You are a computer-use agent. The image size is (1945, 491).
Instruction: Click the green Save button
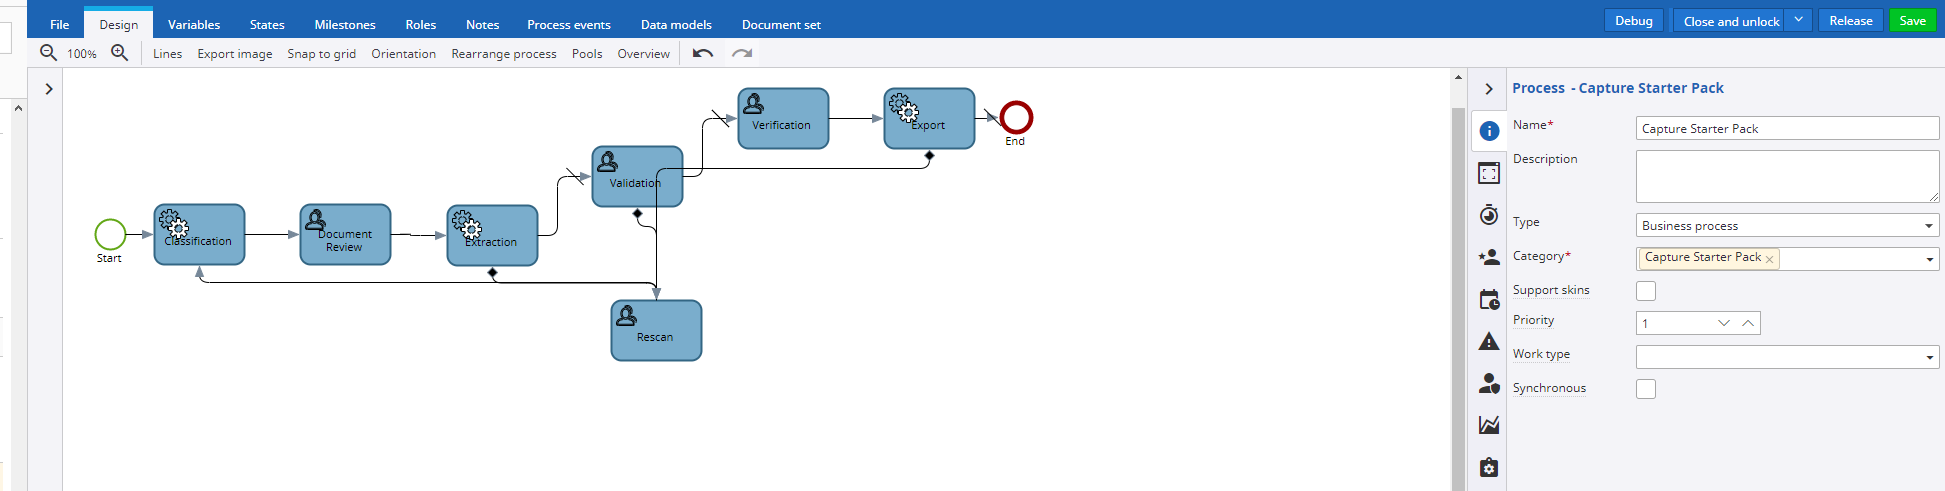point(1912,21)
